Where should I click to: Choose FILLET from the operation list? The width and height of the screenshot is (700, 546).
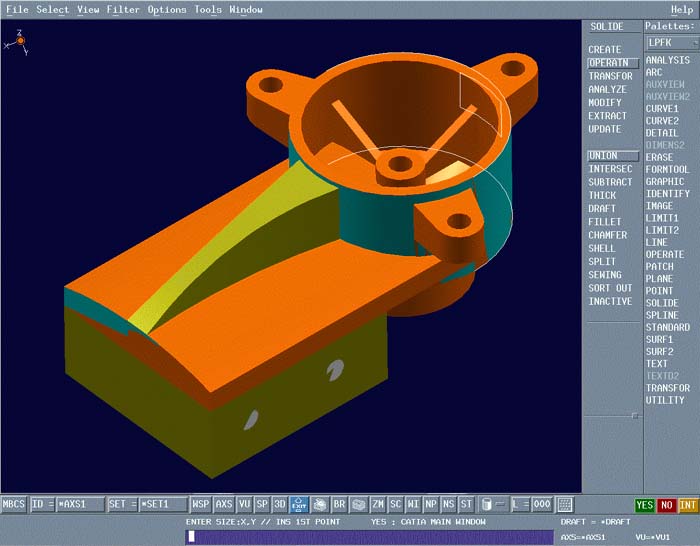pos(605,222)
